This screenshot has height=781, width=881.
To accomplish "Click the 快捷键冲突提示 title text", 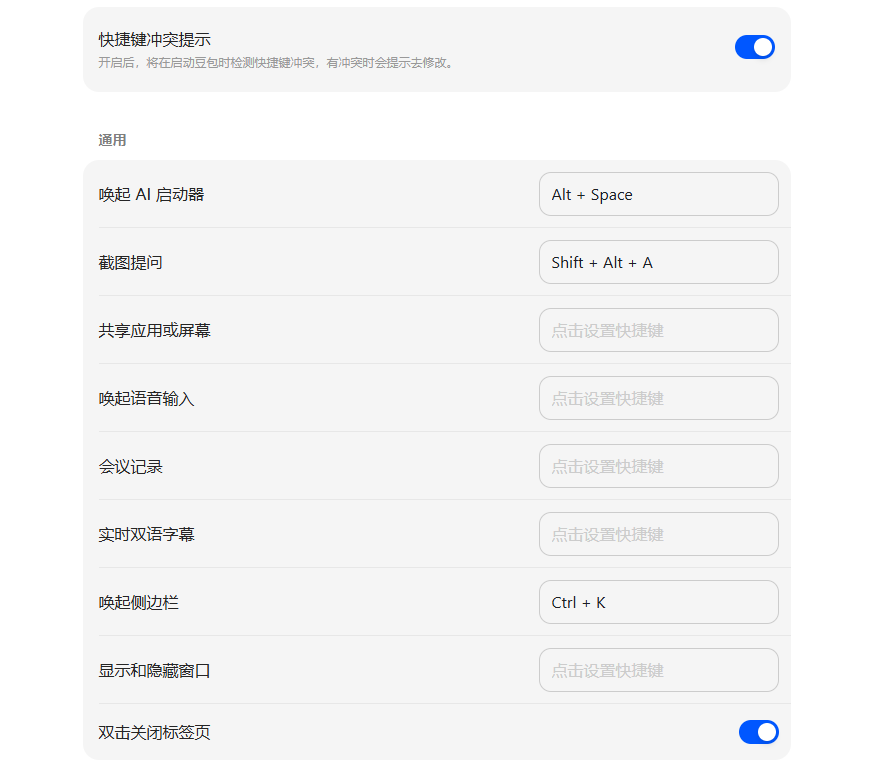I will click(x=154, y=40).
